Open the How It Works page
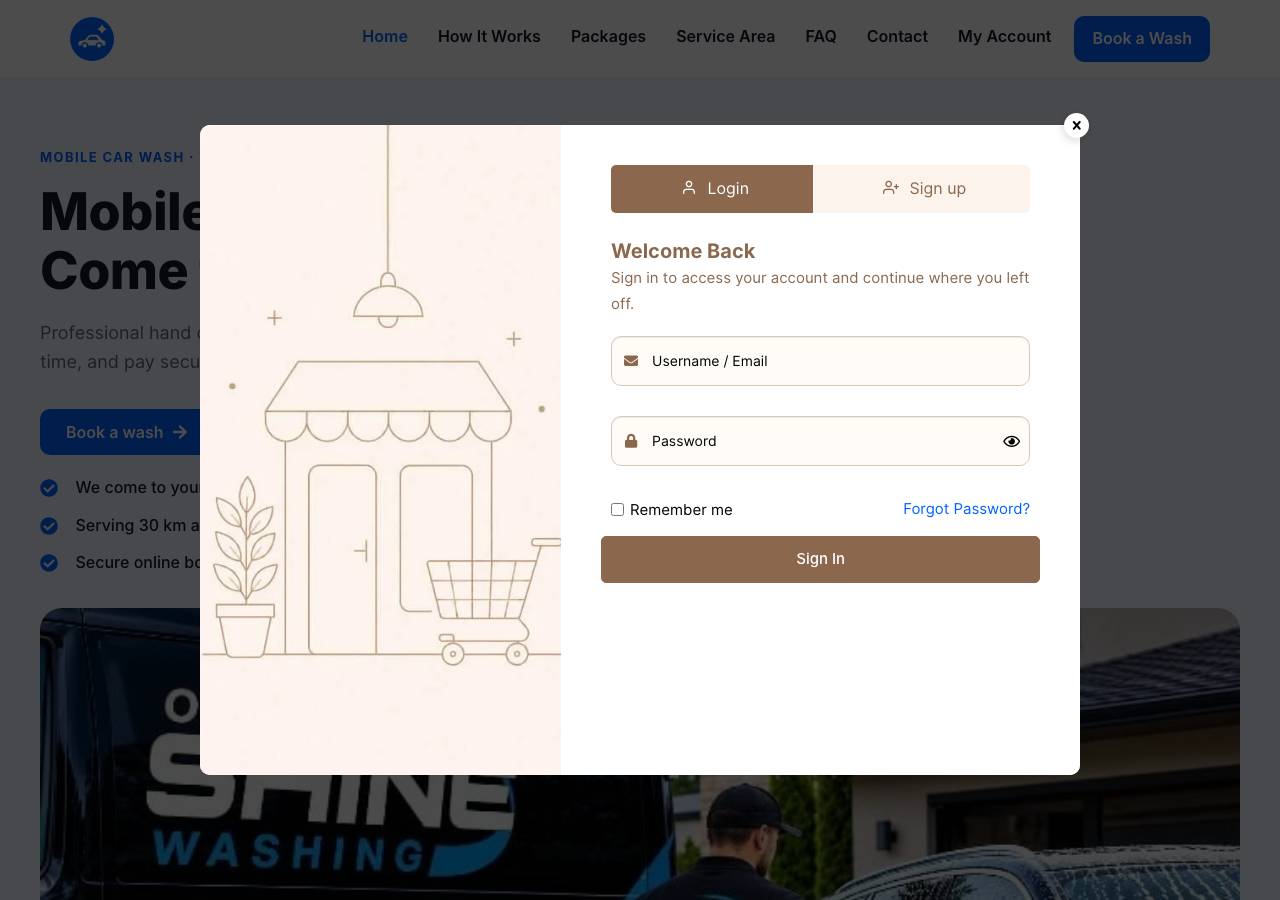 click(489, 37)
